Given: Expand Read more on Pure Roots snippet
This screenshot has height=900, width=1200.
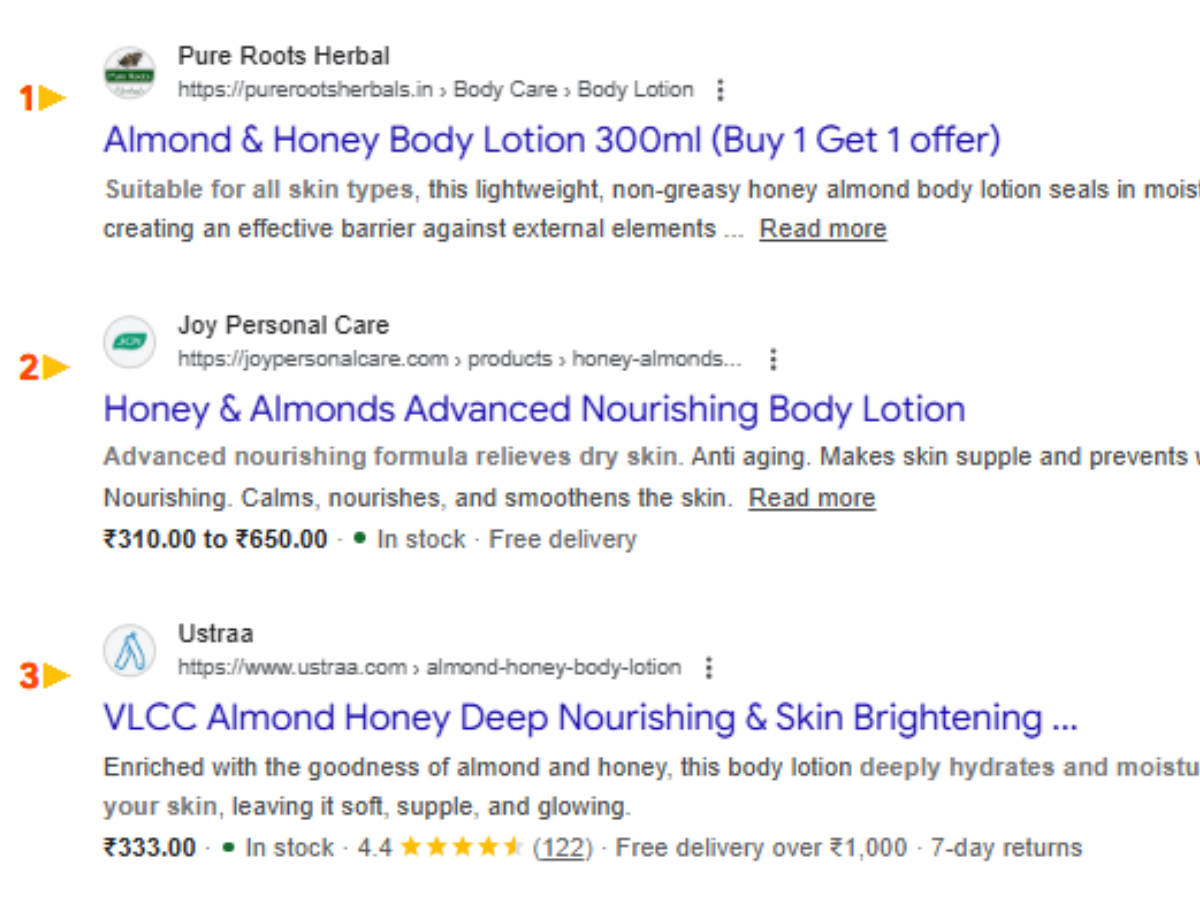Looking at the screenshot, I should point(822,229).
